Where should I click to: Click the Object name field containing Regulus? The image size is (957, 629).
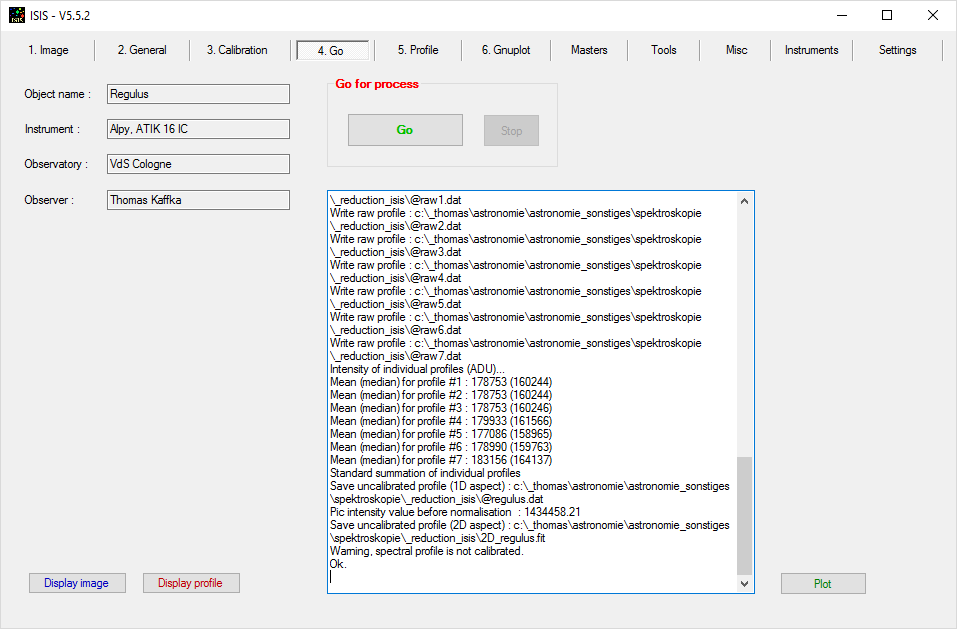pos(198,94)
